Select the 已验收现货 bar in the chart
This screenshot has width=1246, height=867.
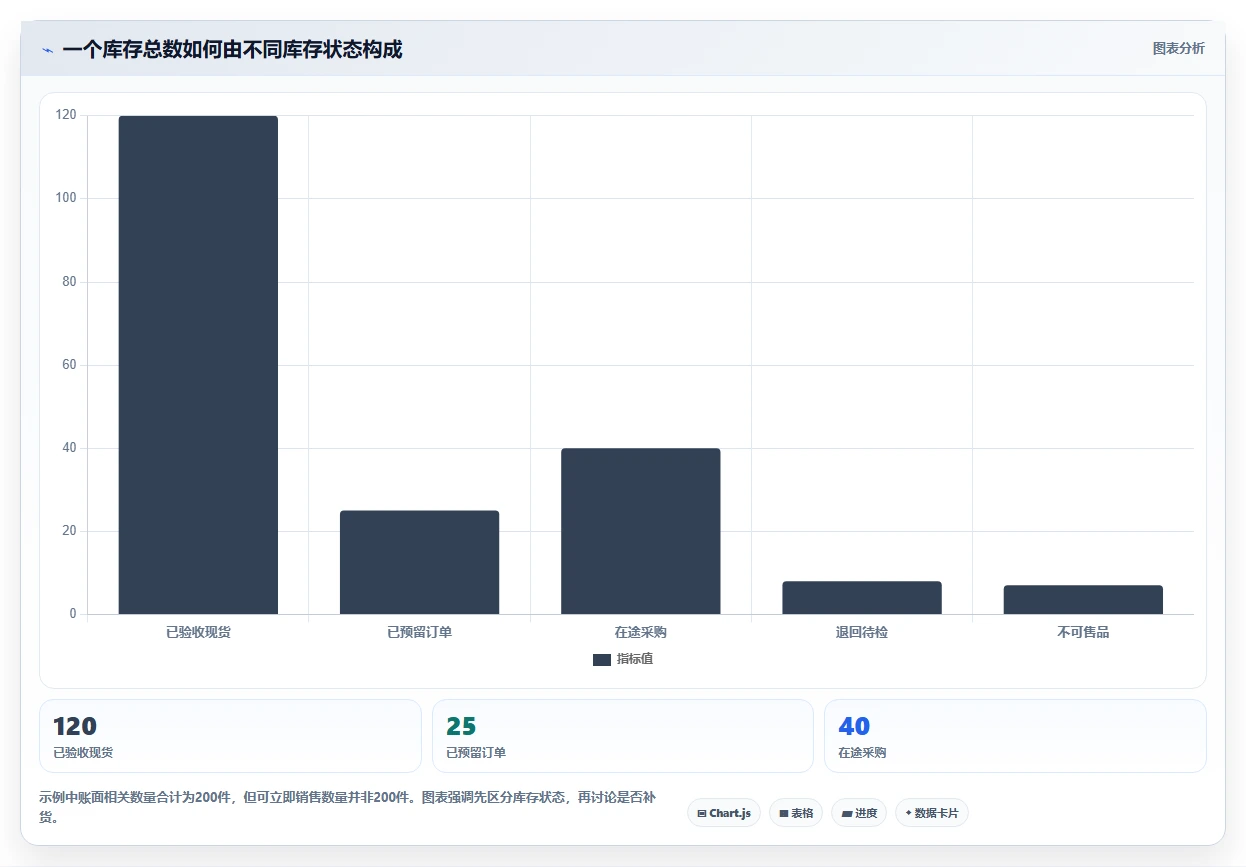(x=198, y=365)
